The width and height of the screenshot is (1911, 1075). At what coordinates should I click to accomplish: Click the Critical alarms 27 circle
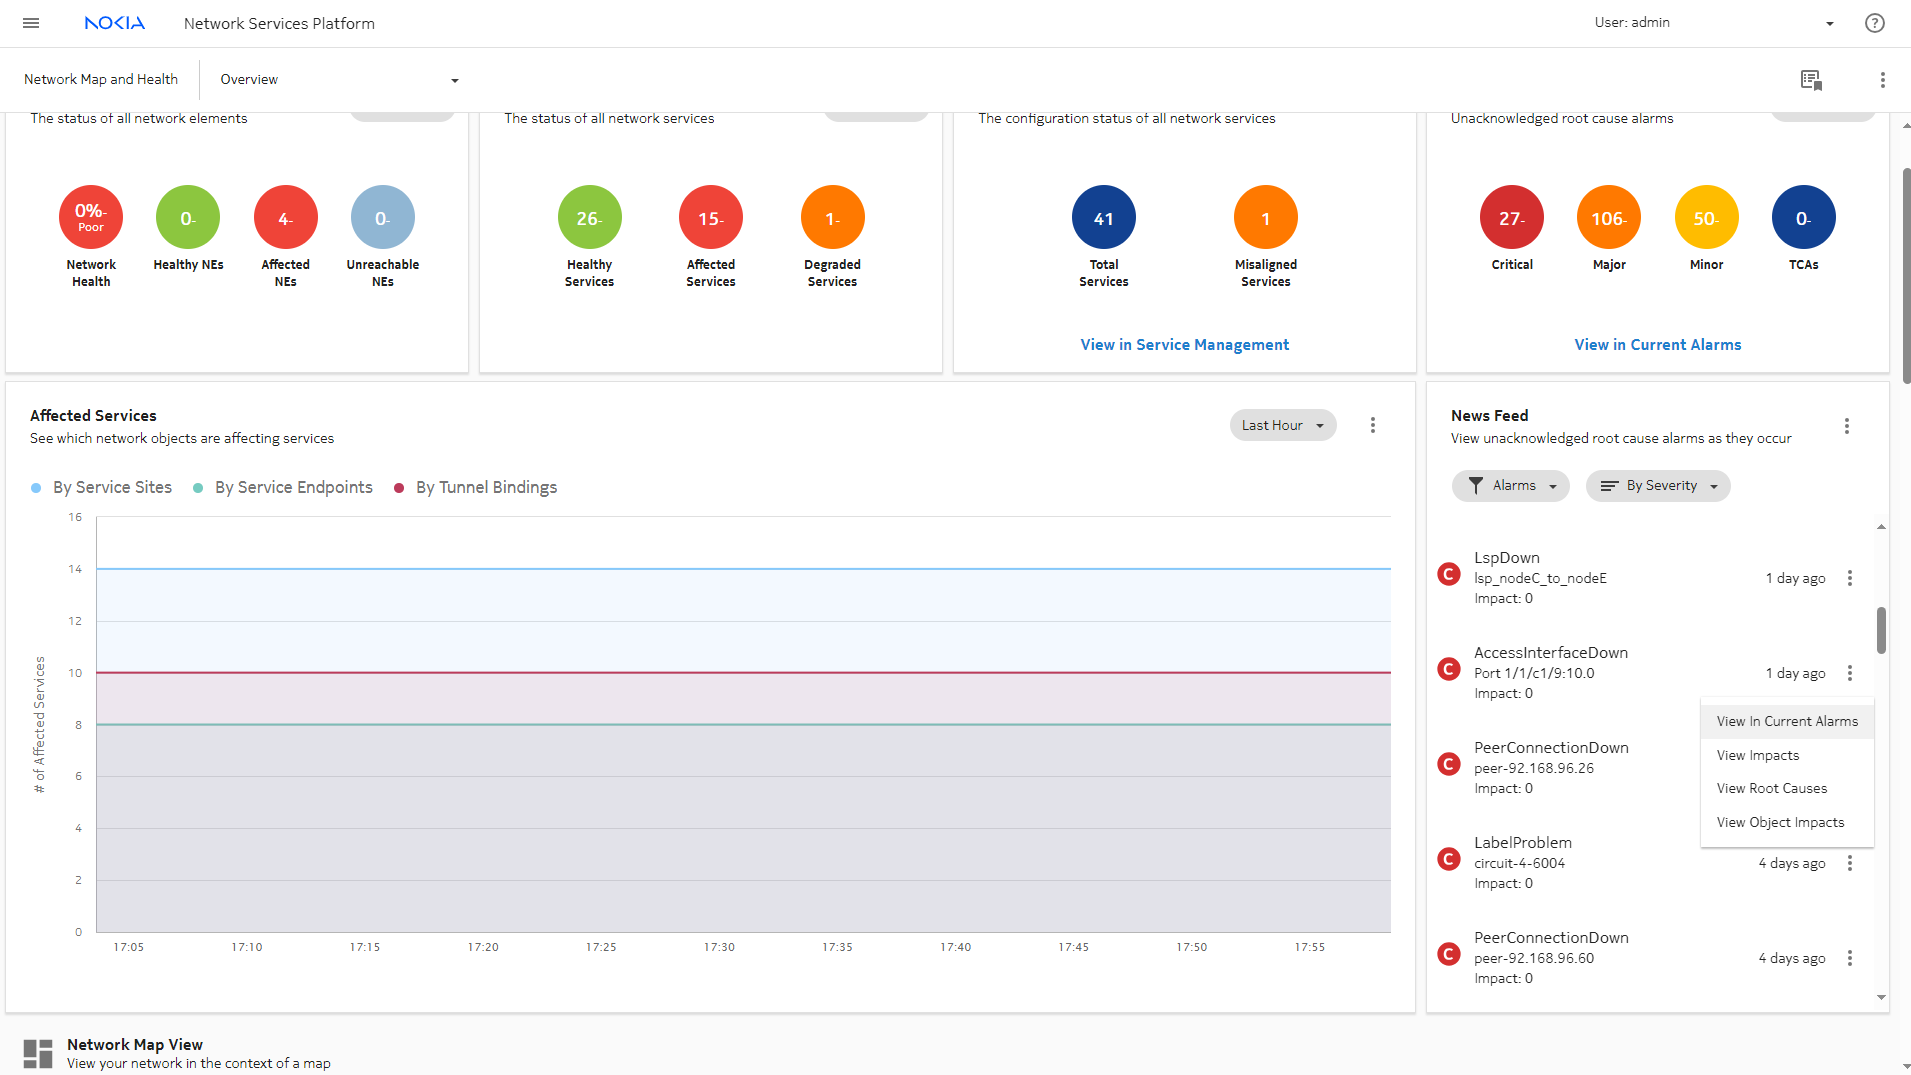click(1512, 217)
